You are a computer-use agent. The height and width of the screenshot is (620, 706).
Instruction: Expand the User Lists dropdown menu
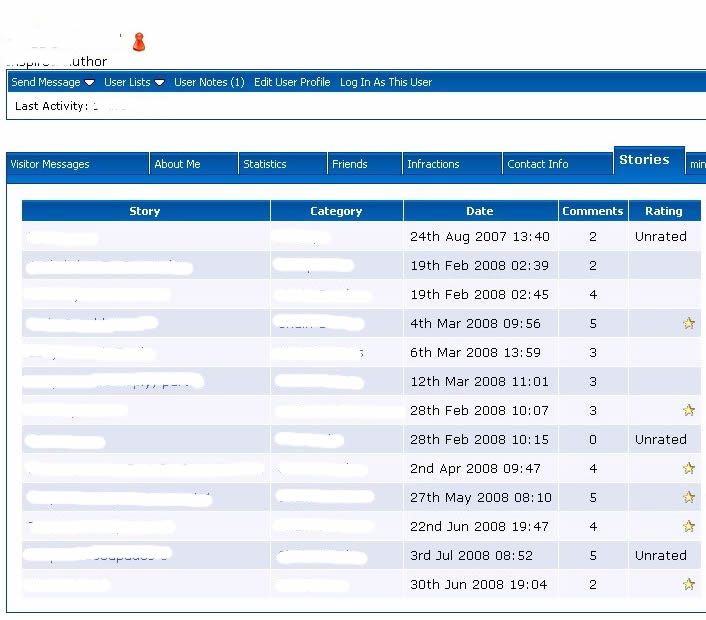tap(133, 82)
